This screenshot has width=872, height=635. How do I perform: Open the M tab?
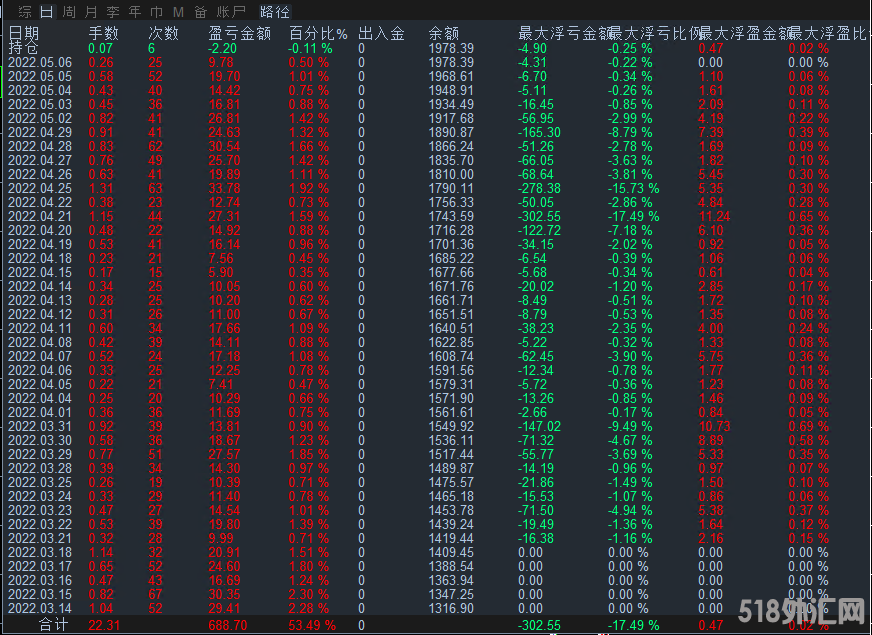pyautogui.click(x=178, y=12)
